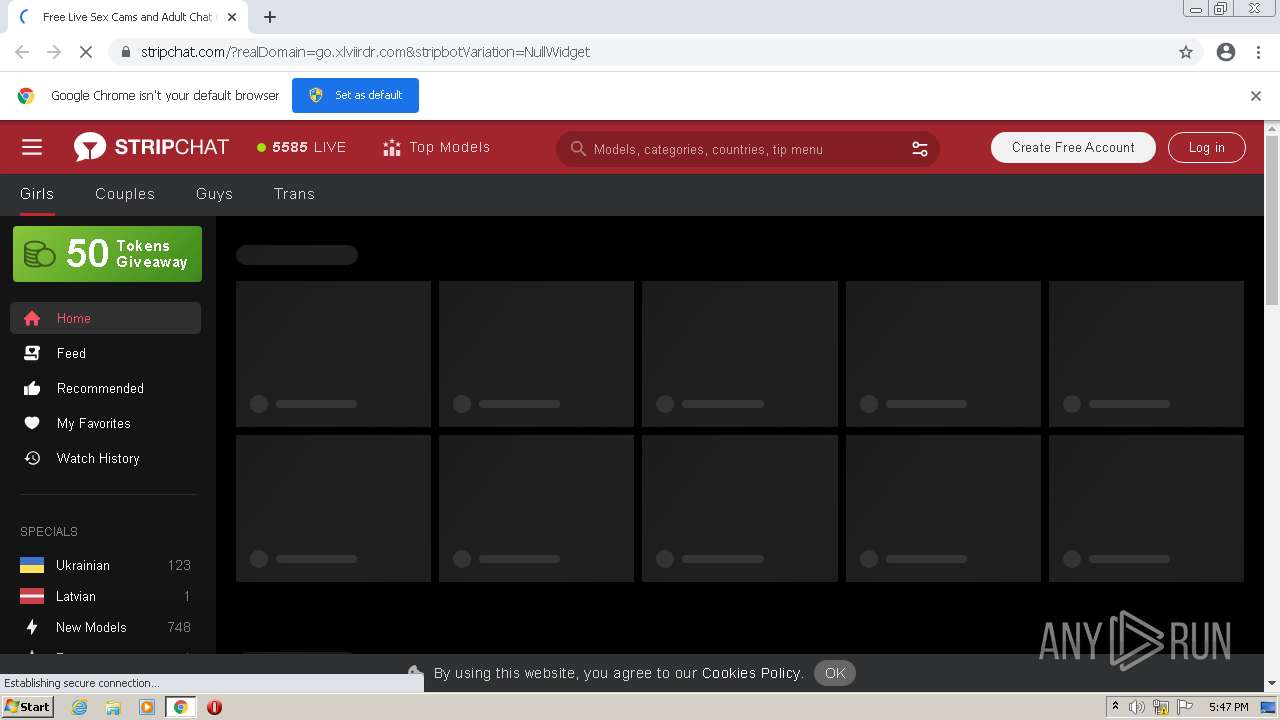Image resolution: width=1280 pixels, height=720 pixels.
Task: Click the red Opera taskbar icon
Action: (x=214, y=707)
